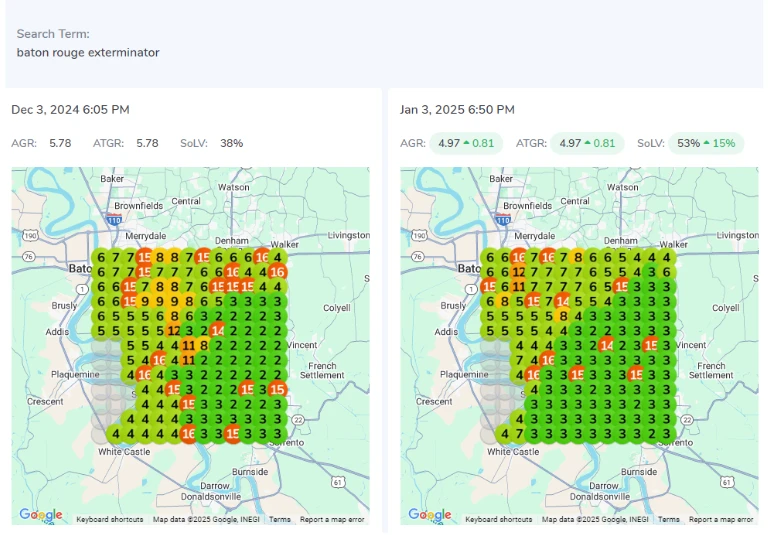Open the Terms link under the left map
Screen dimensions: 768x535
[279, 519]
